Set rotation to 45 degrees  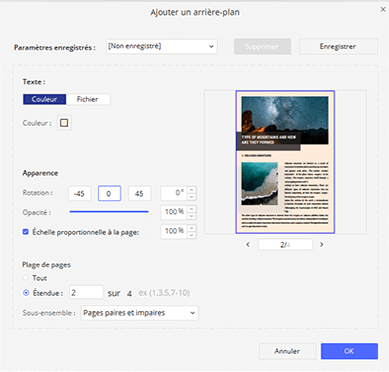click(x=139, y=194)
